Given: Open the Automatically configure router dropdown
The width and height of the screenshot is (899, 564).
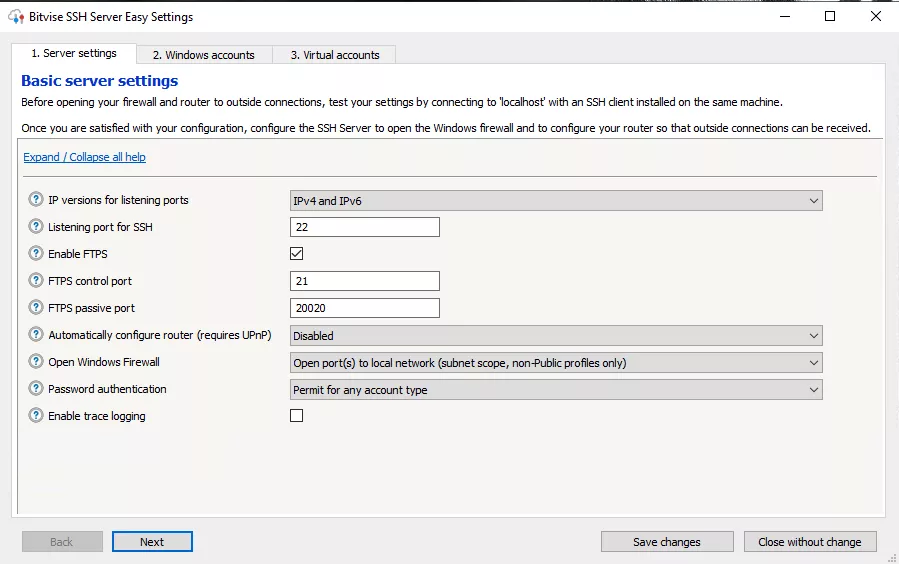Looking at the screenshot, I should 556,336.
